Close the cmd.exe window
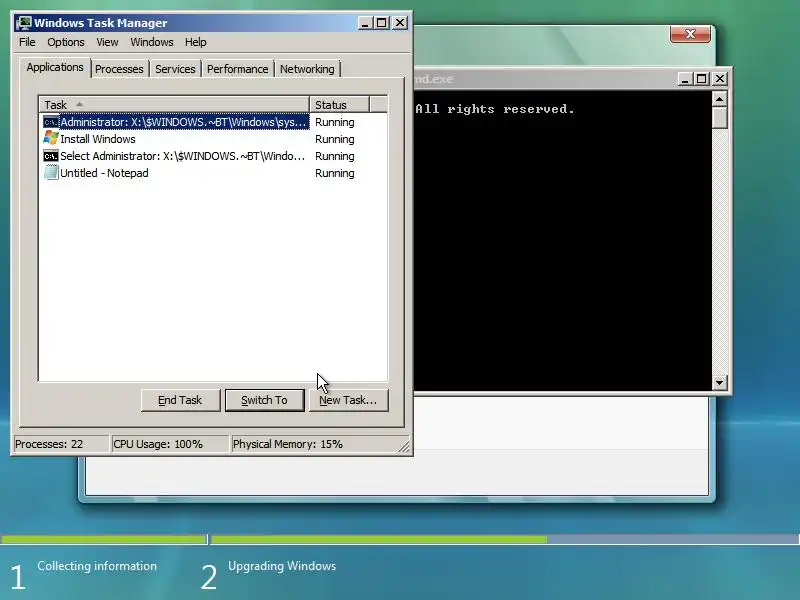This screenshot has width=800, height=600. click(x=719, y=79)
